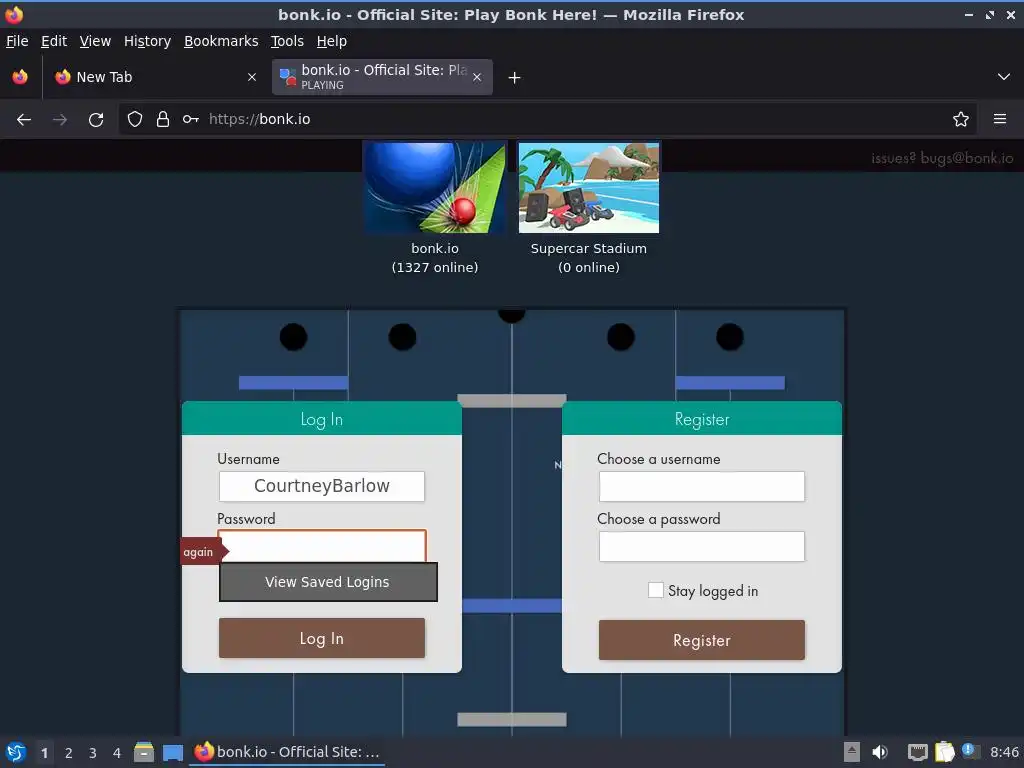Click the brown Log In button
This screenshot has width=1024, height=768.
[322, 638]
